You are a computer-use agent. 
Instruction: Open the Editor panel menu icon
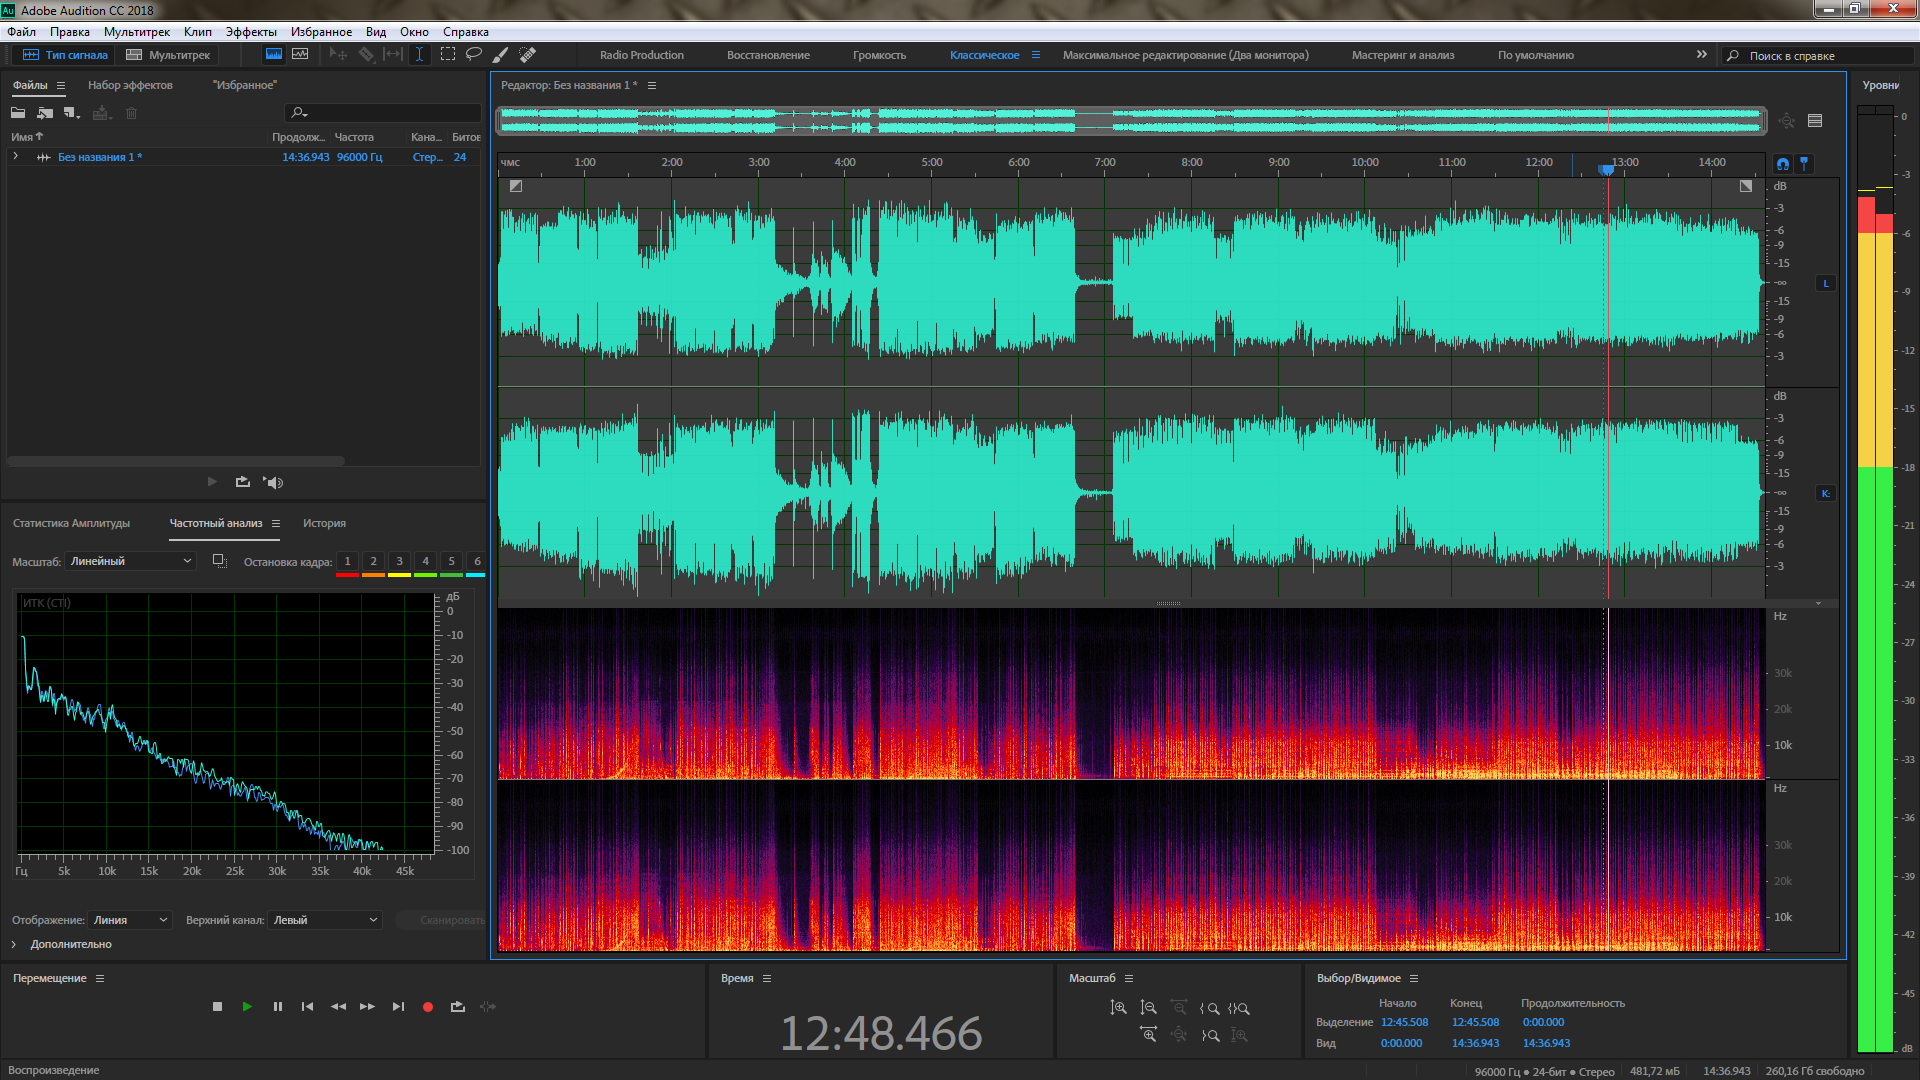pos(652,86)
